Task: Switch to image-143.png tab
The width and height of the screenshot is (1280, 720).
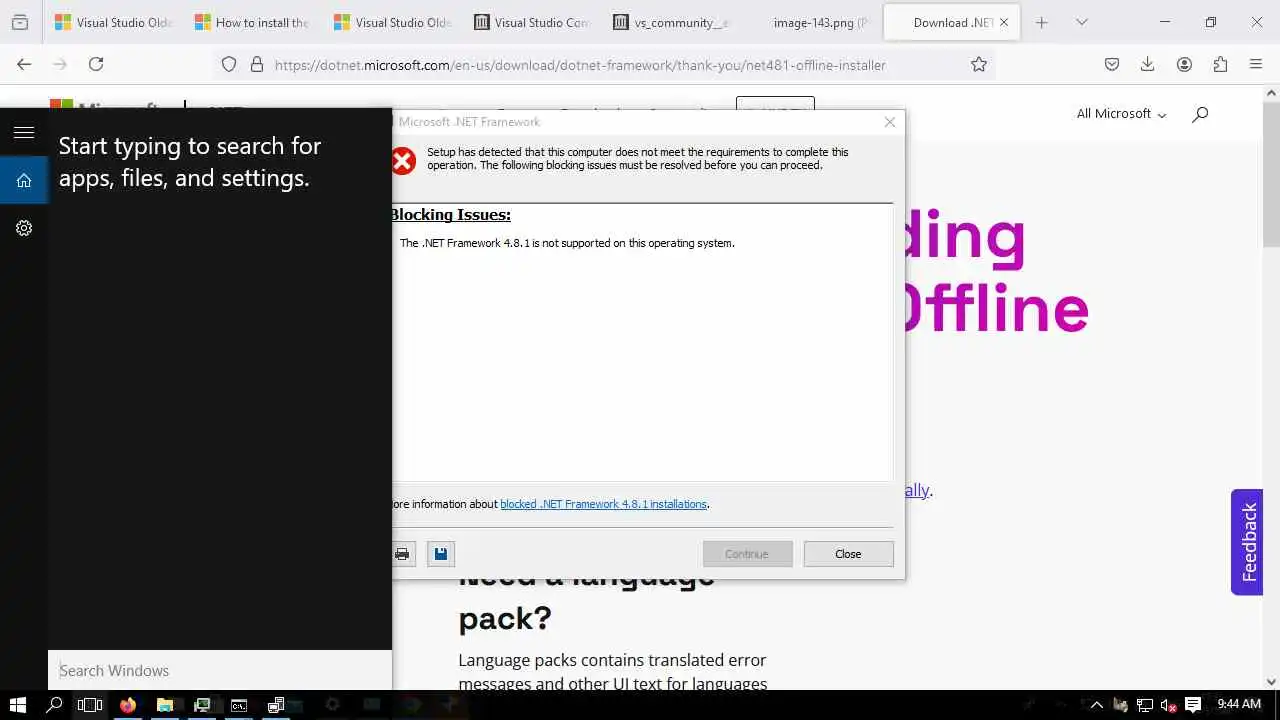Action: tap(810, 22)
